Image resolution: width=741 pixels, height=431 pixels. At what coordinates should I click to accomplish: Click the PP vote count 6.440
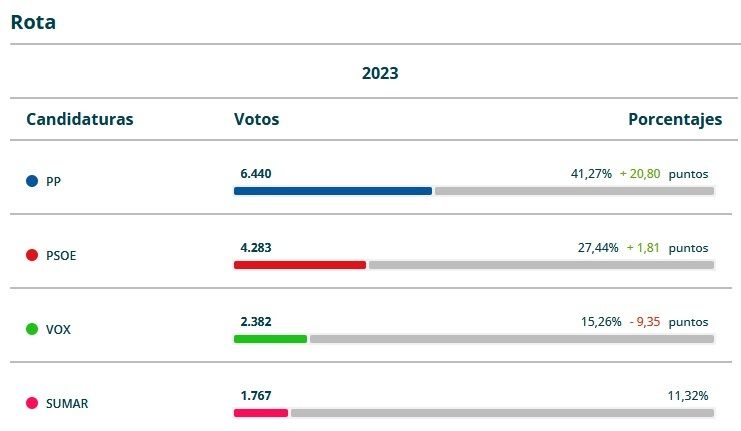[x=255, y=173]
